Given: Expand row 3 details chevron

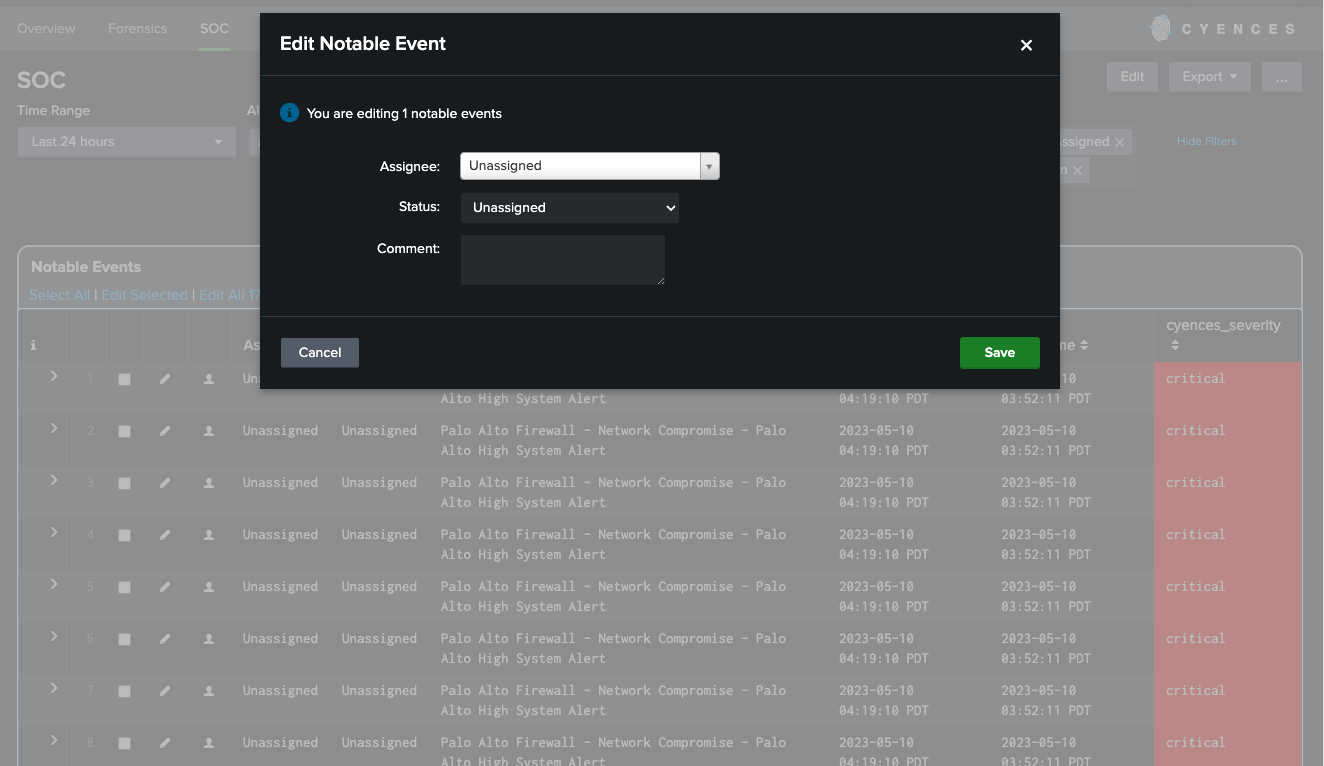Looking at the screenshot, I should [54, 480].
